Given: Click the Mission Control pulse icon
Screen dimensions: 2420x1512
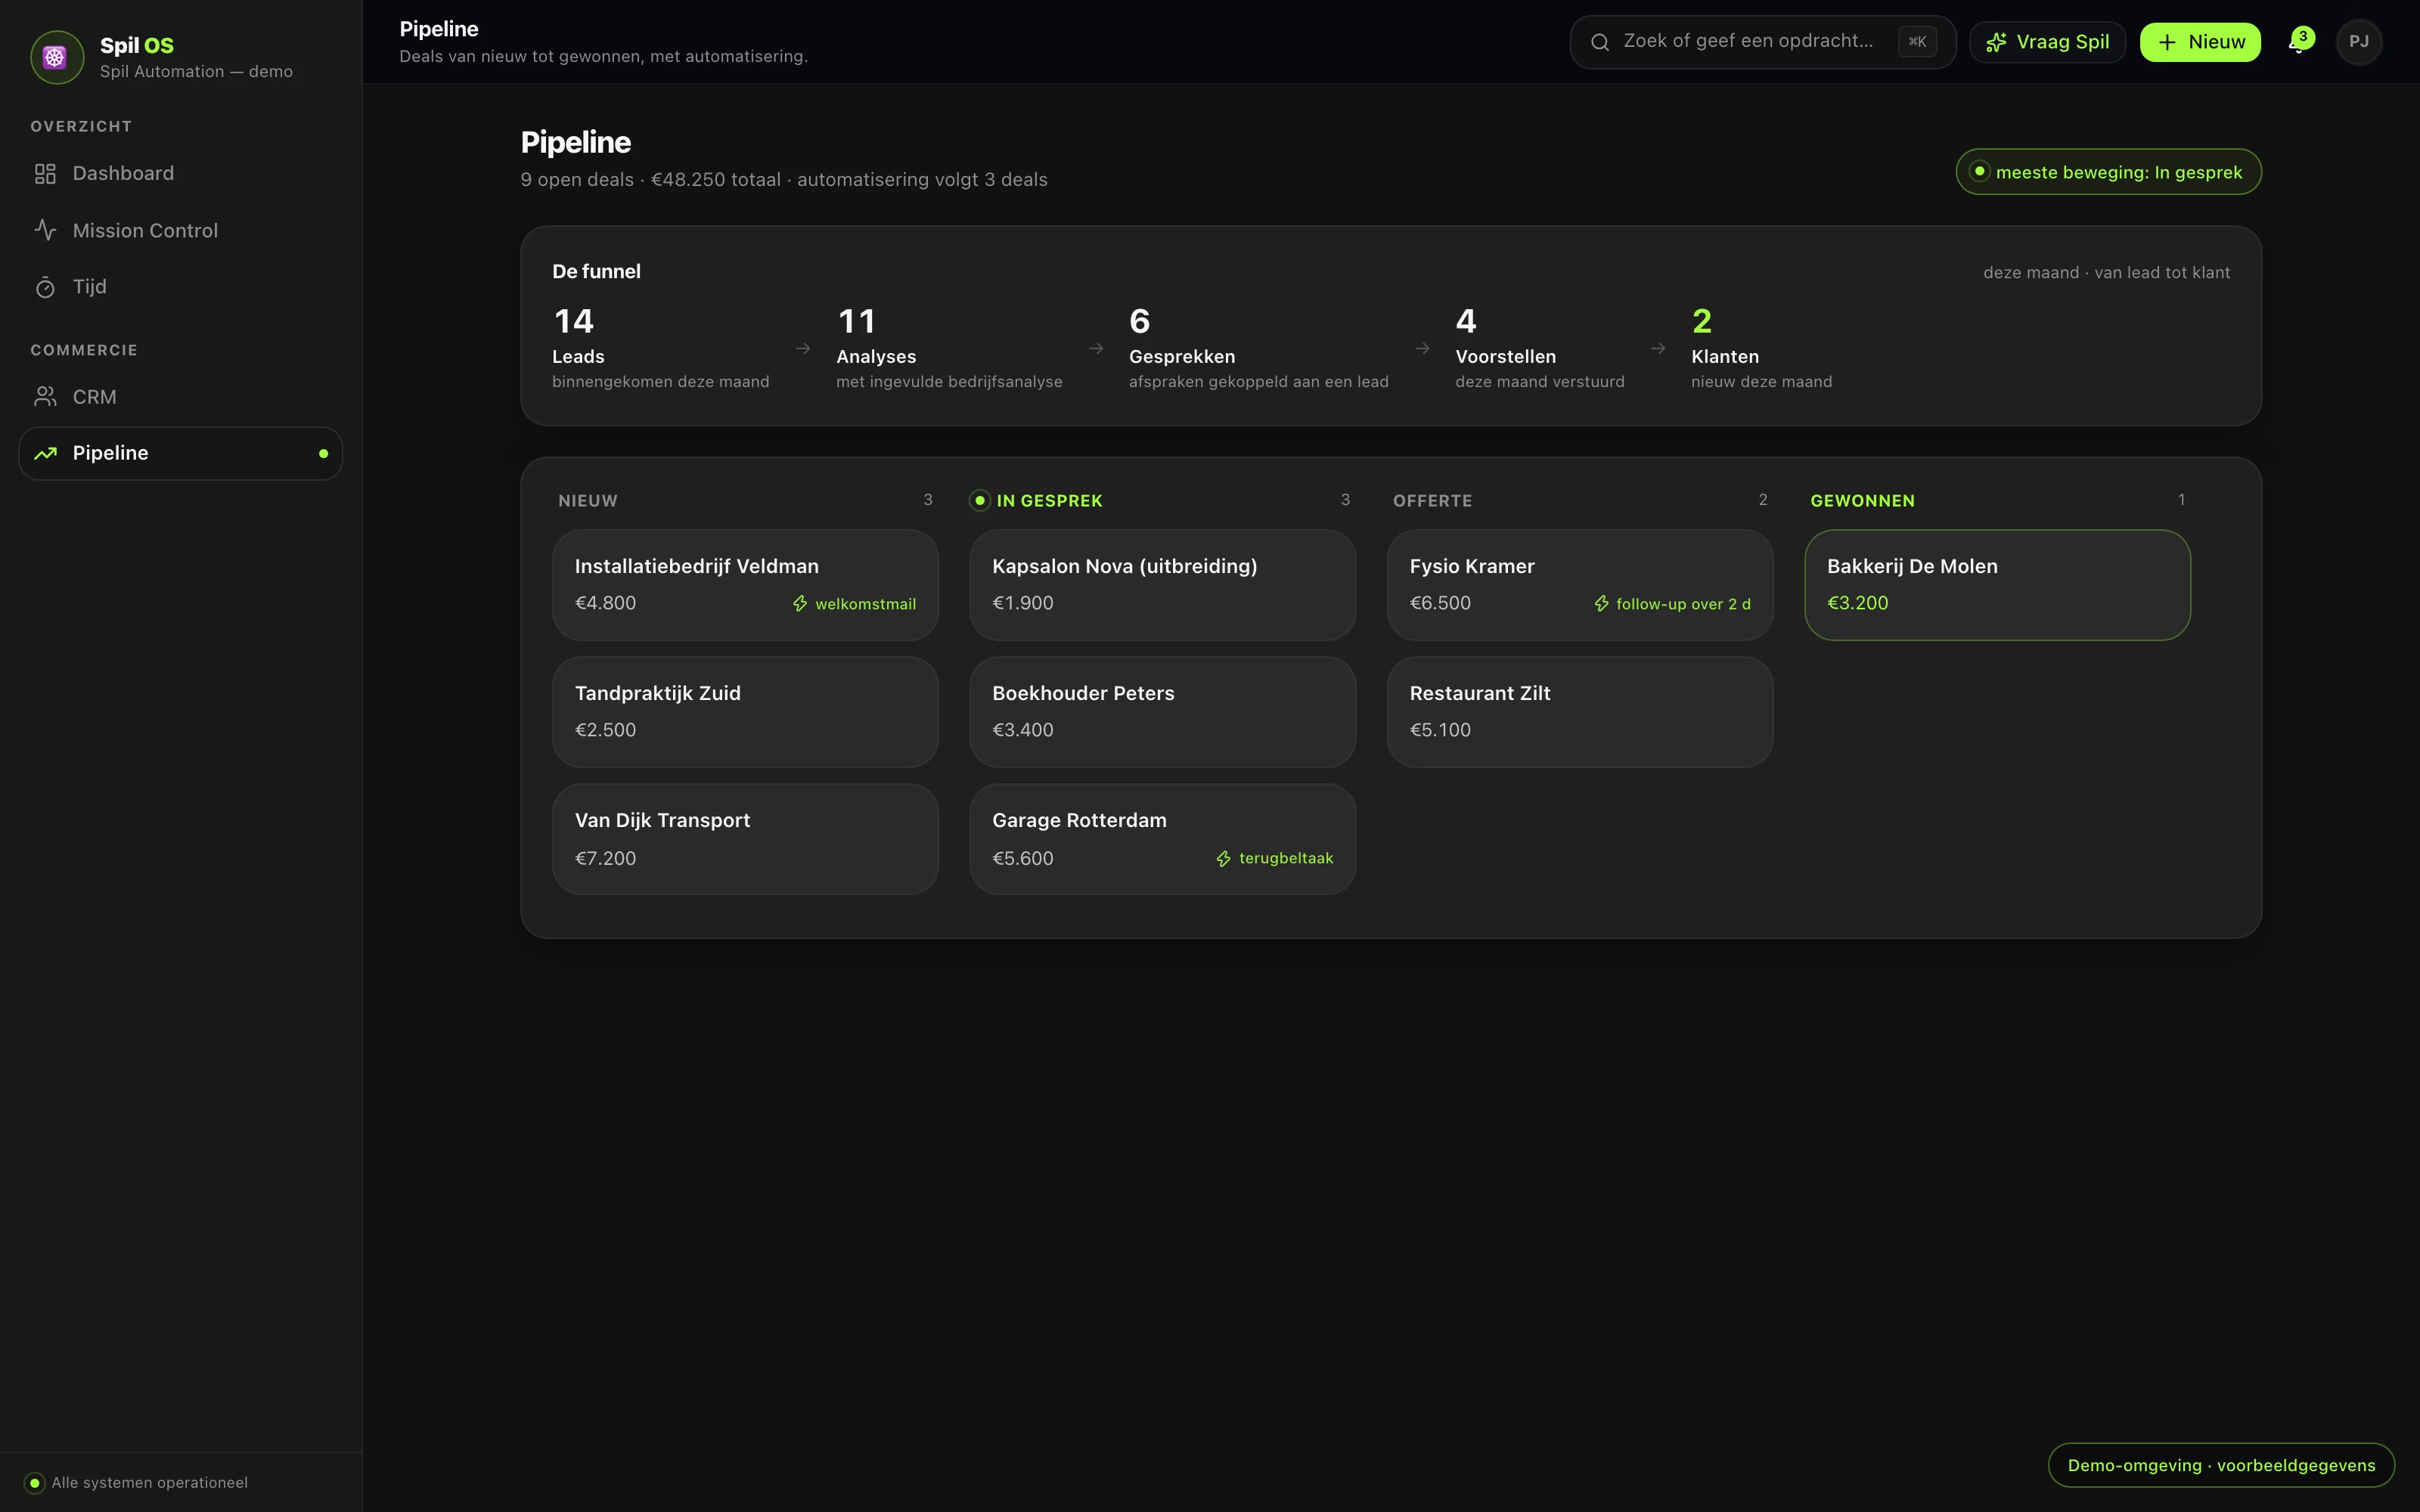Looking at the screenshot, I should pos(45,230).
